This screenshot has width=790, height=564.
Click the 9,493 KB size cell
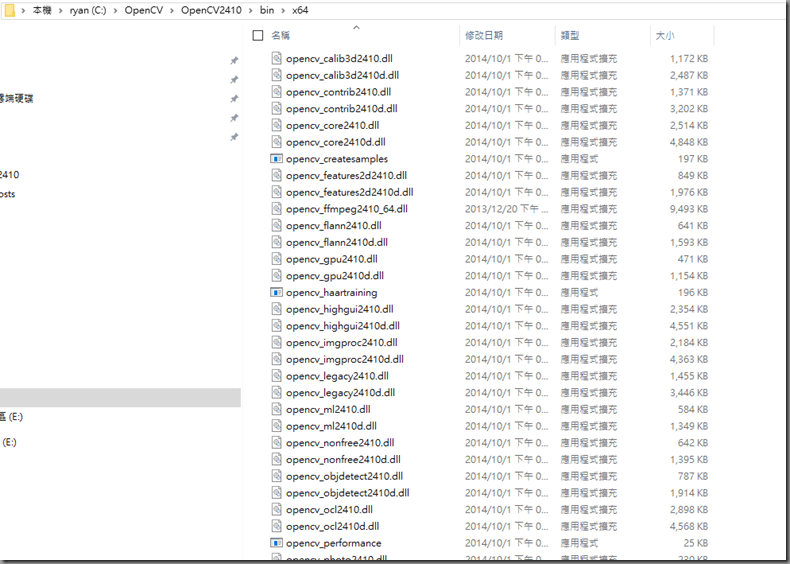tap(689, 209)
